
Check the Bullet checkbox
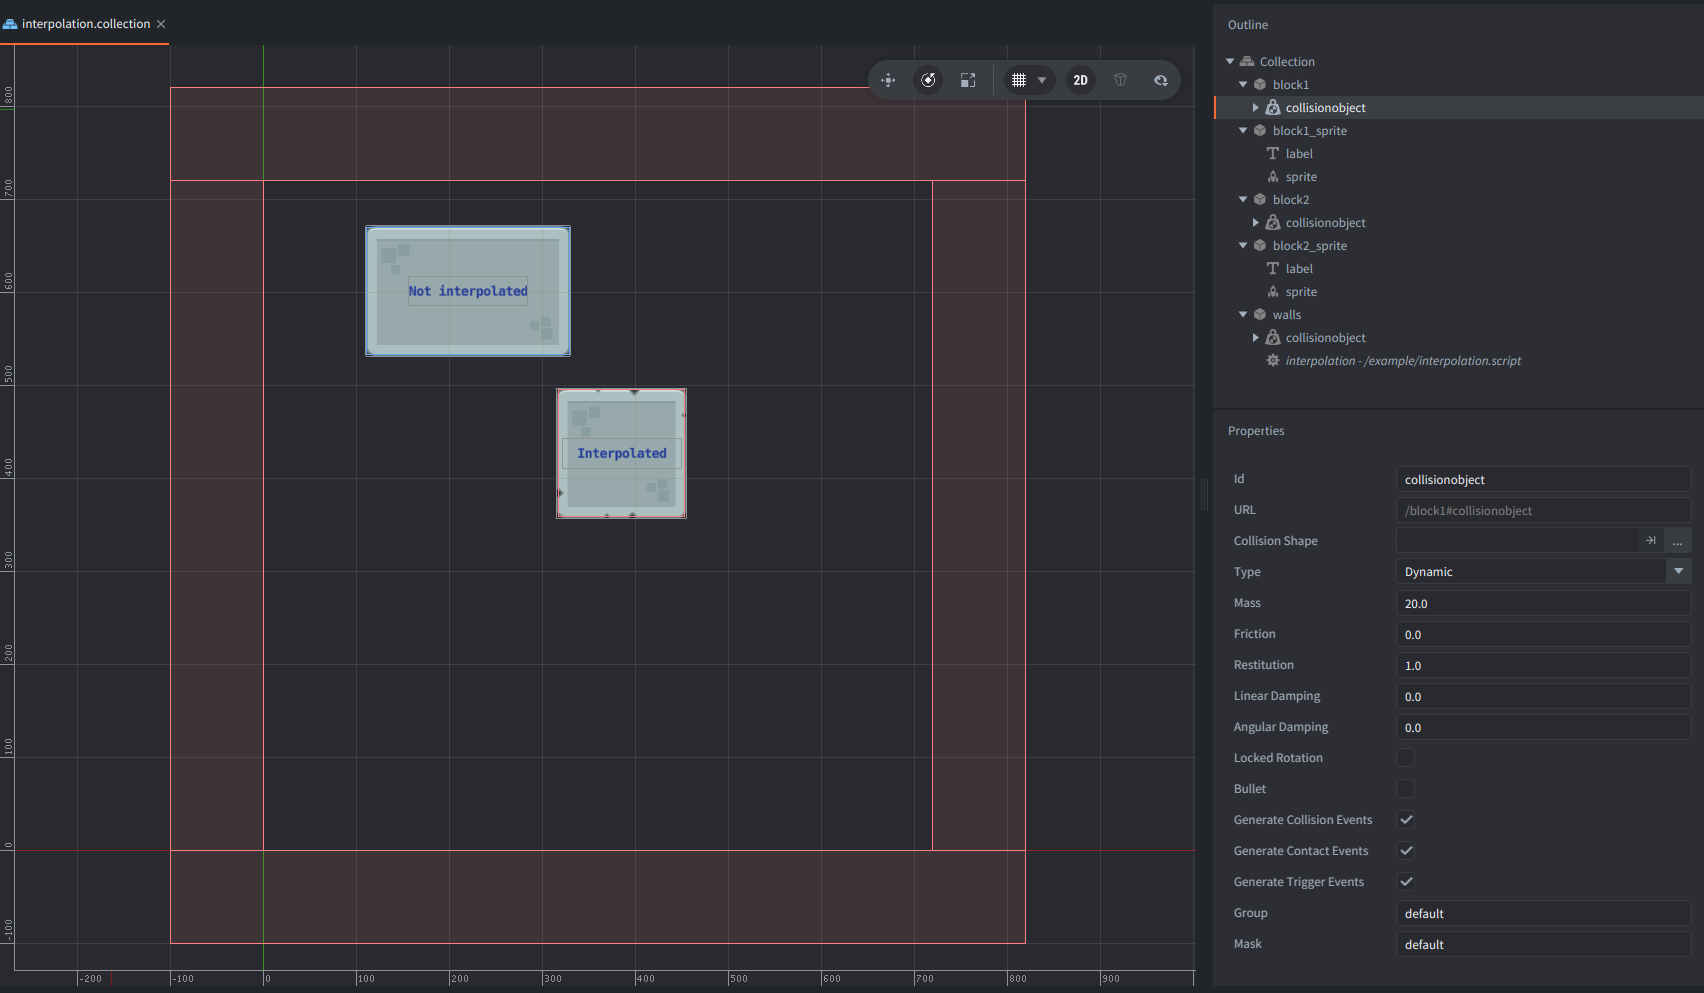[x=1406, y=789]
